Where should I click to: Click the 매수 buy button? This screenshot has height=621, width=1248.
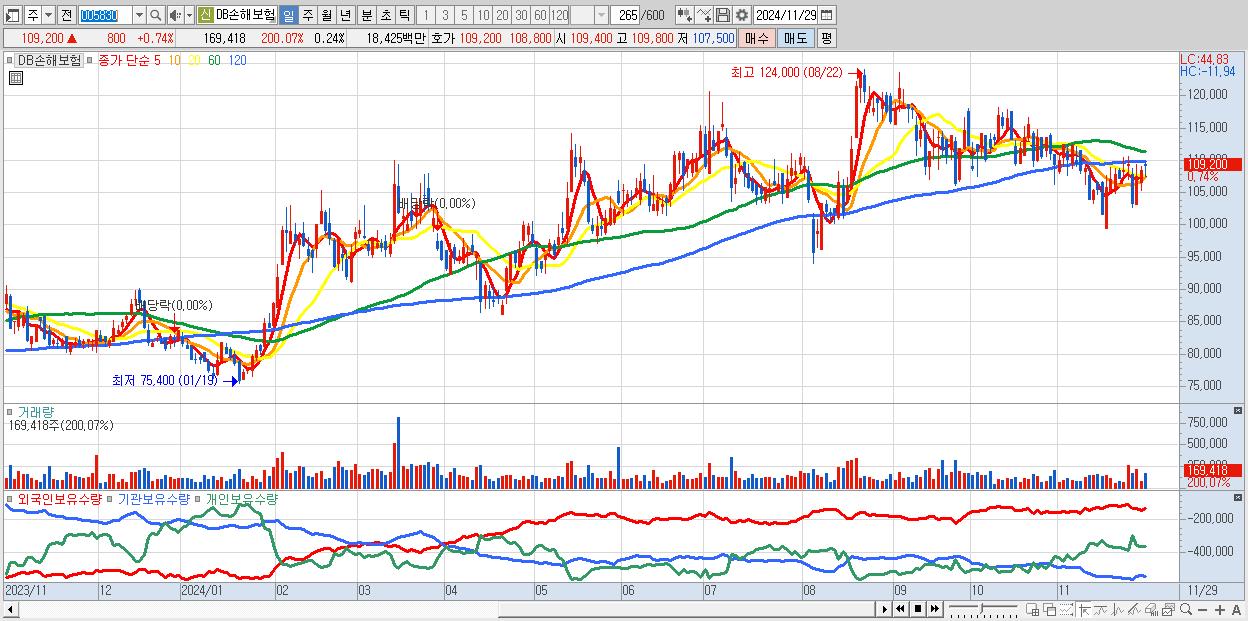click(x=757, y=38)
